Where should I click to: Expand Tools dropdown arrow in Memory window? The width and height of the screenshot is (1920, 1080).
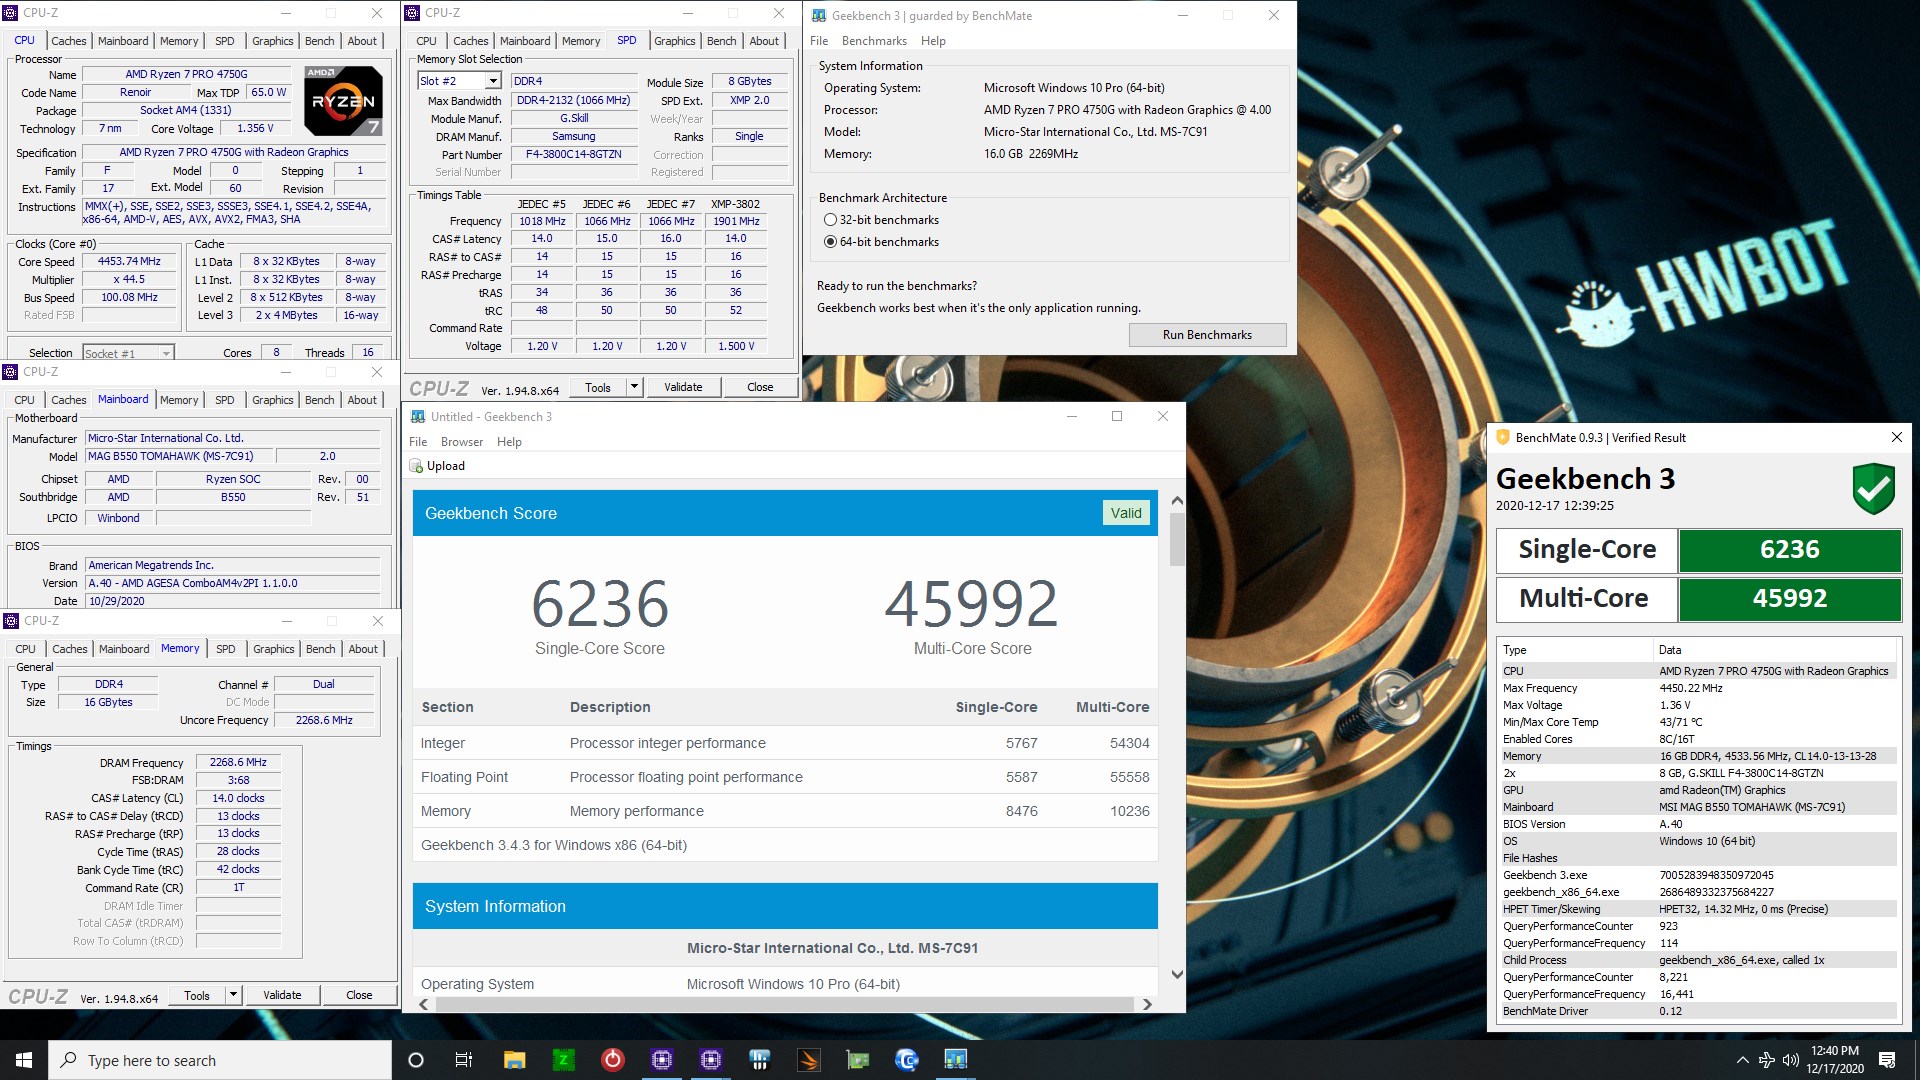pyautogui.click(x=233, y=995)
